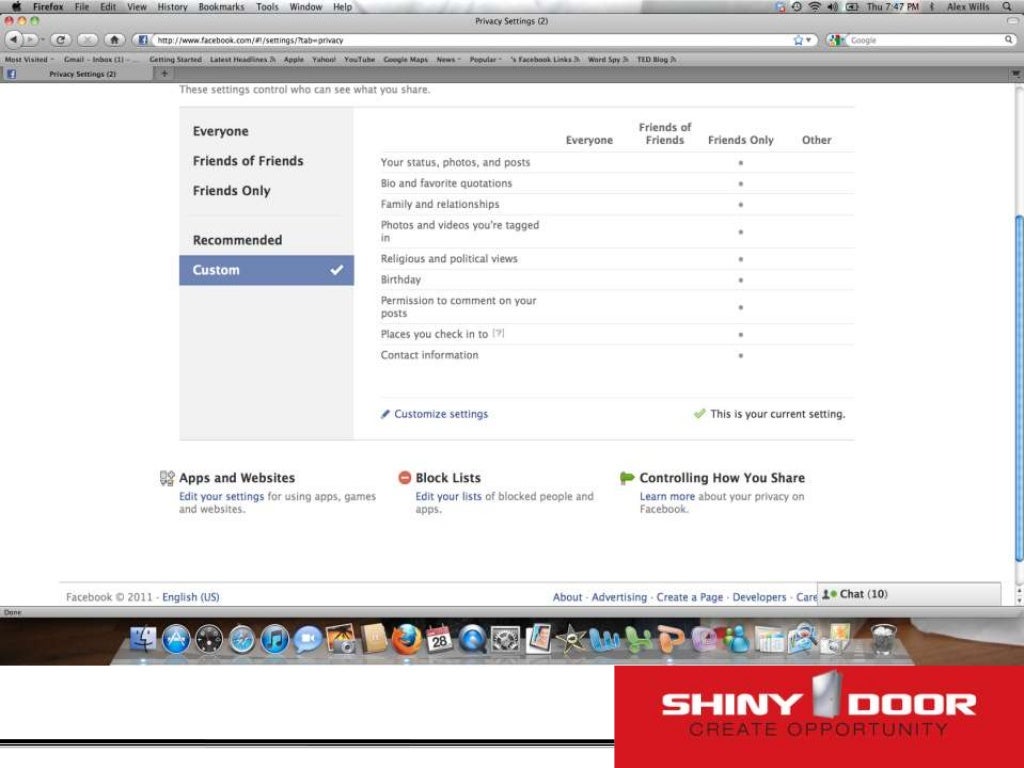1024x768 pixels.
Task: Click the volume icon in menu bar
Action: tap(833, 7)
